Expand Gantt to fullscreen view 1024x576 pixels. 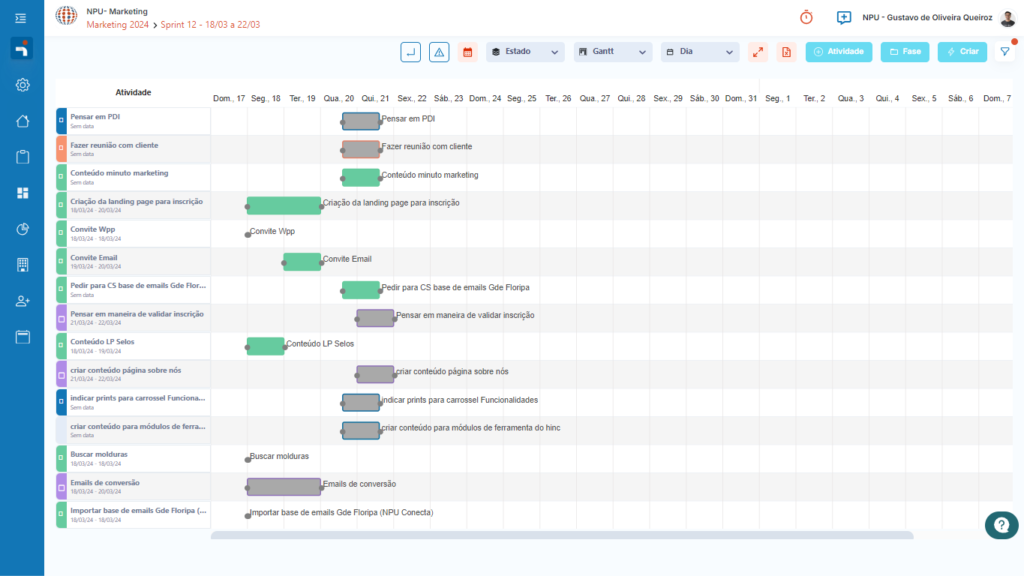point(758,52)
